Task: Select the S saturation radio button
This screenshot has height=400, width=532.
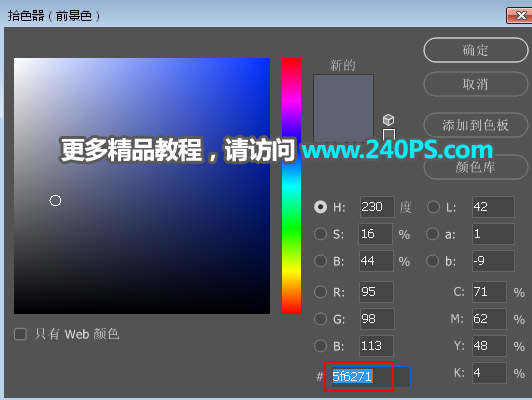Action: pos(320,234)
